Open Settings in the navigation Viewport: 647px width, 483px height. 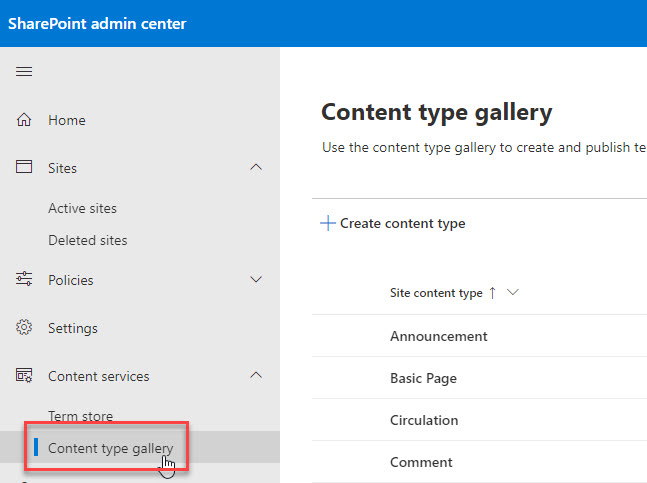point(73,328)
